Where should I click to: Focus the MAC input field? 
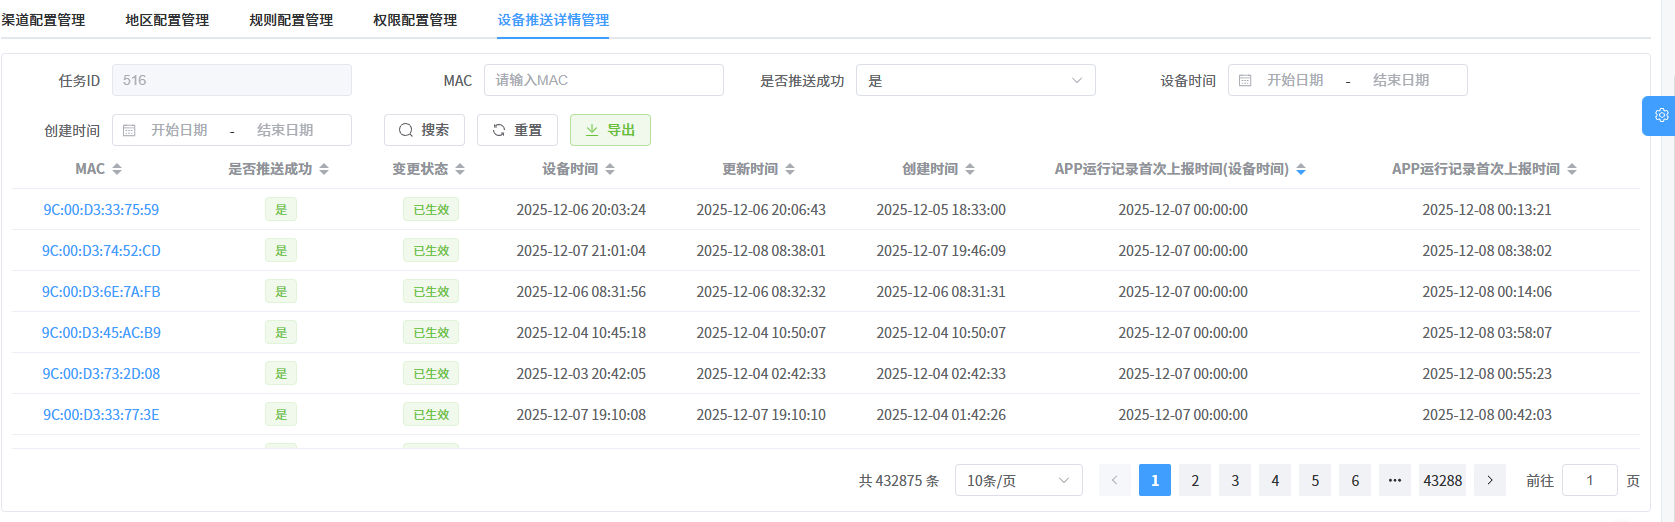(x=603, y=80)
